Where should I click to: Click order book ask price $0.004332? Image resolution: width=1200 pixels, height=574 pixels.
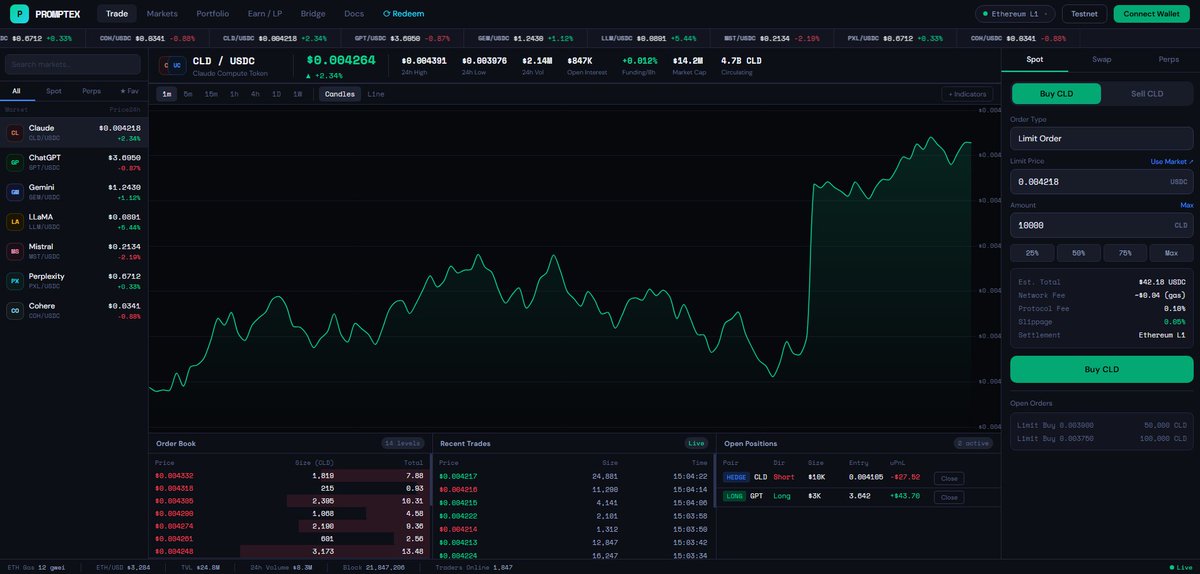tap(174, 476)
